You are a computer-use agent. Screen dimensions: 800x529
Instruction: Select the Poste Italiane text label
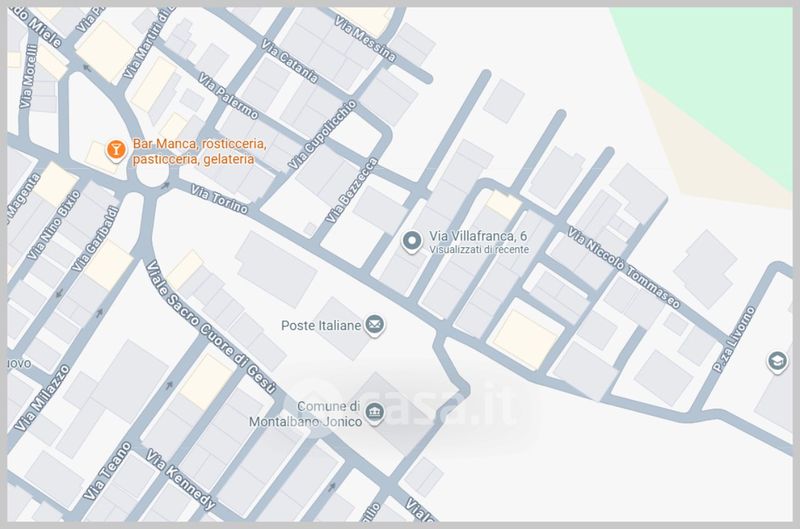319,325
